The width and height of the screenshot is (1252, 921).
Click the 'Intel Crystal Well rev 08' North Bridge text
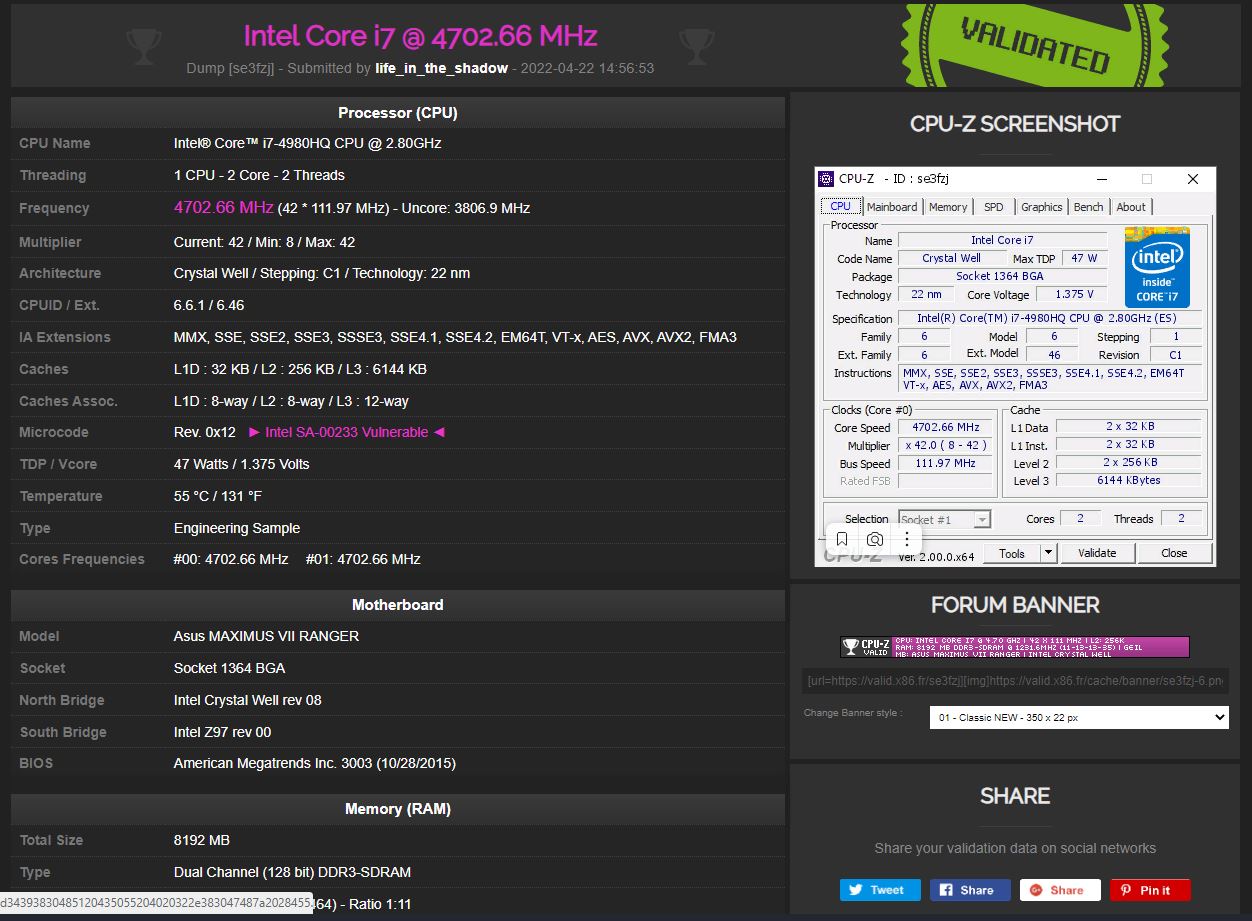pyautogui.click(x=248, y=700)
